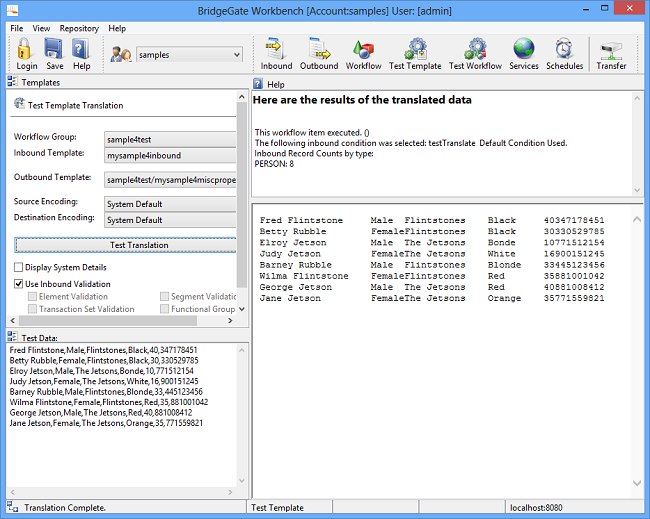Open the Repository menu
This screenshot has width=650, height=519.
pos(79,28)
